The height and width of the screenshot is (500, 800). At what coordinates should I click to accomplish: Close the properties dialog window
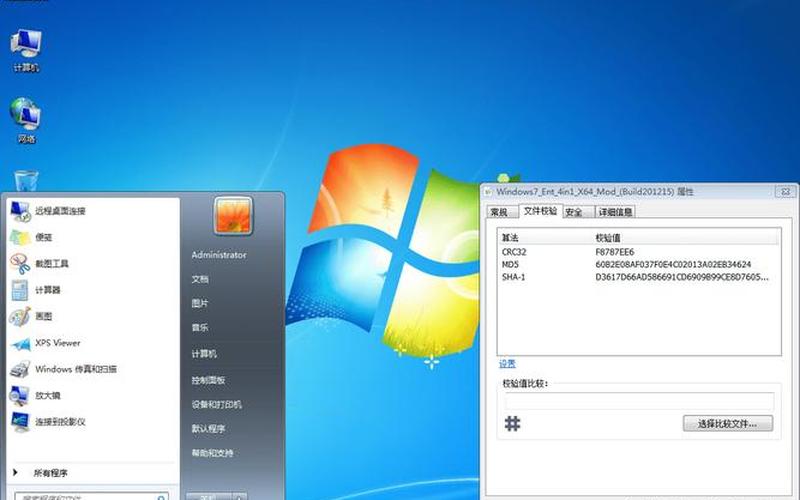786,192
